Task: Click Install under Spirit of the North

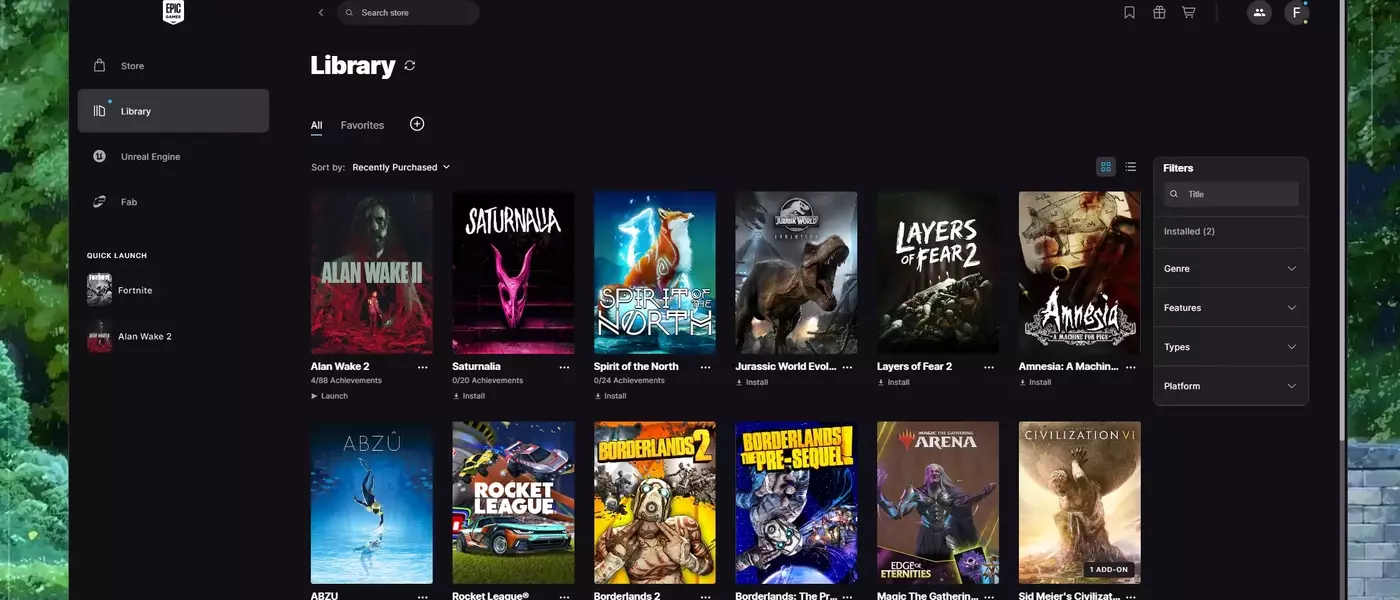Action: point(611,396)
